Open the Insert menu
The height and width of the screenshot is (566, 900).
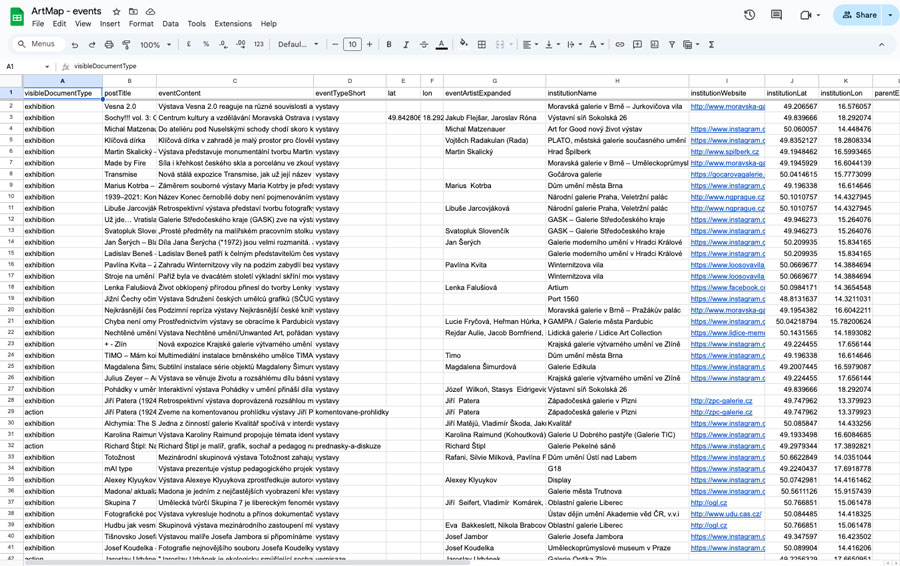(110, 24)
